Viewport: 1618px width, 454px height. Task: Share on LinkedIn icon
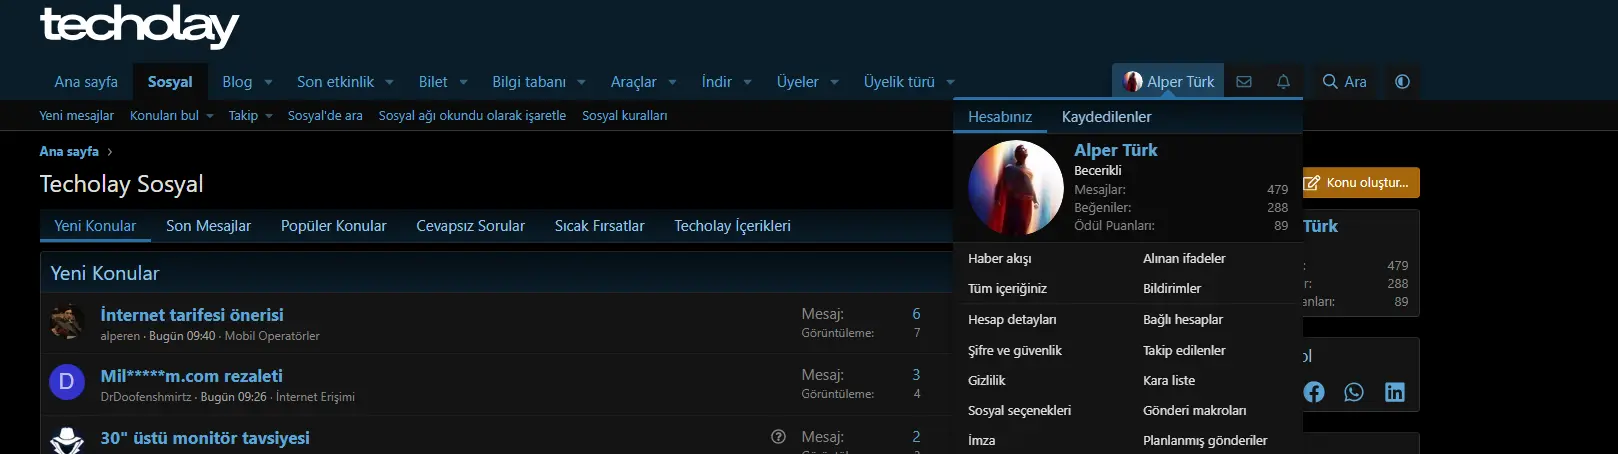[x=1395, y=392]
